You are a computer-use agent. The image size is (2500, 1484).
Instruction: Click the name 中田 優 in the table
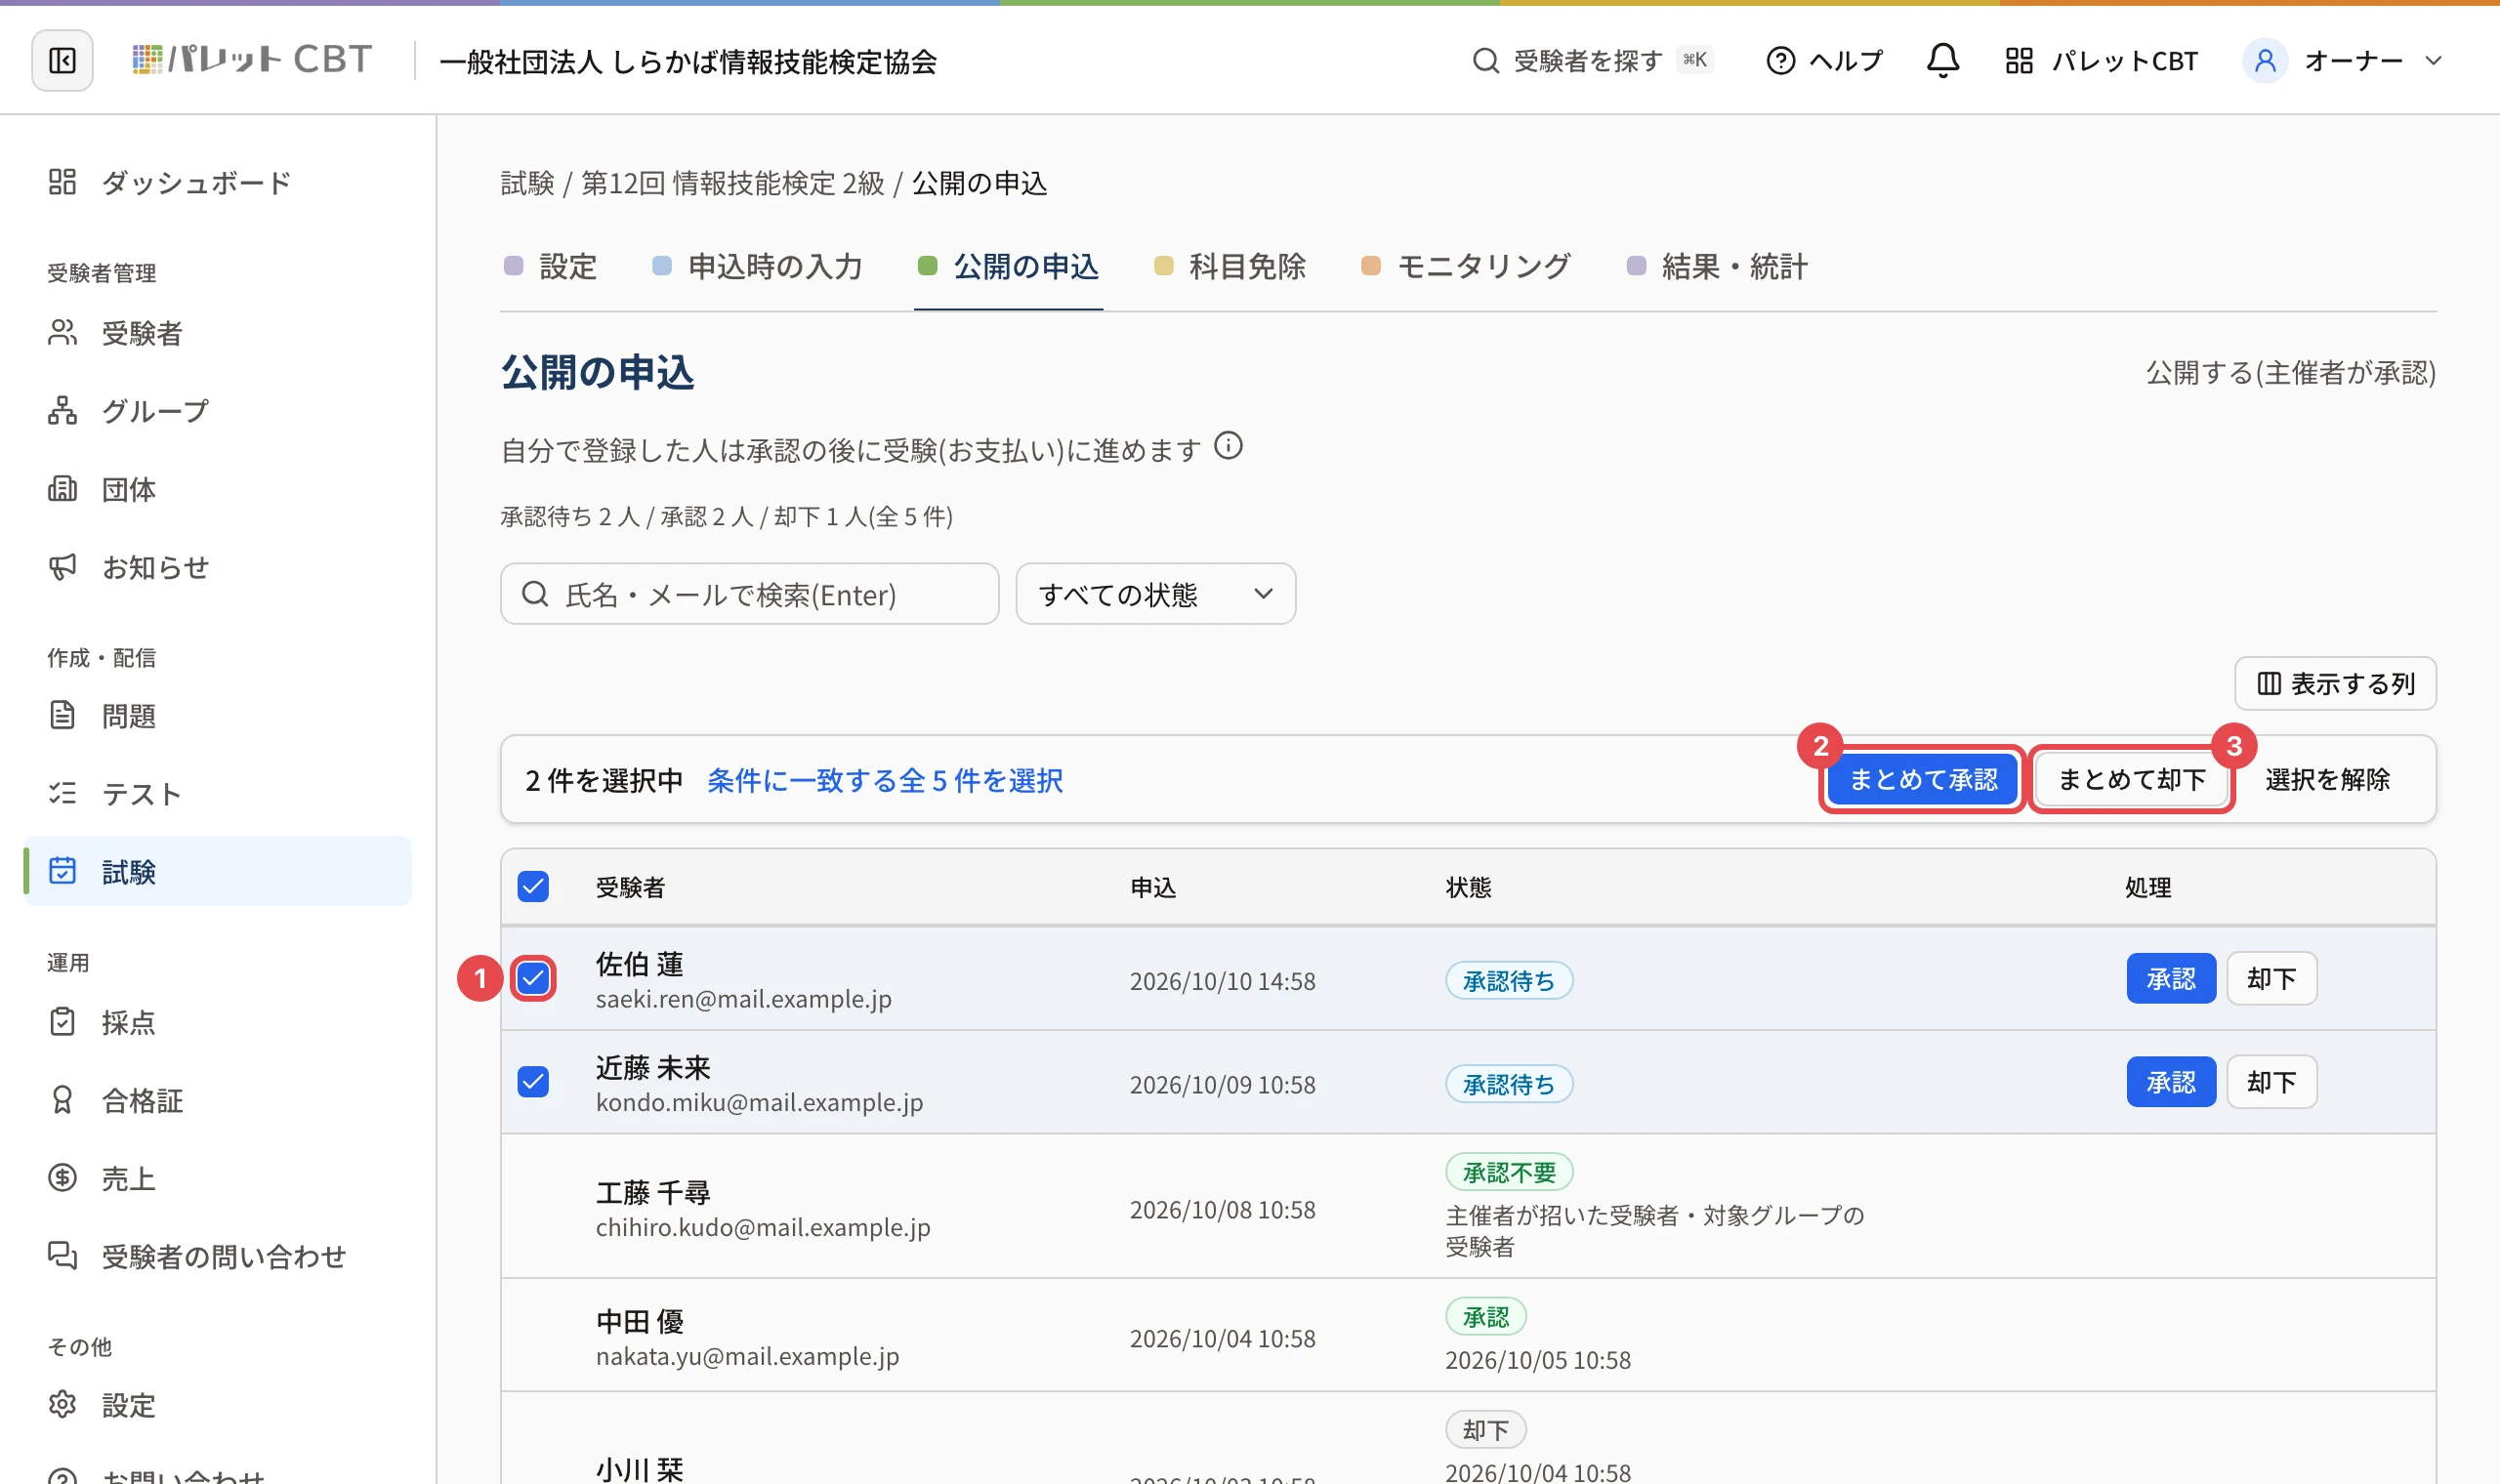pyautogui.click(x=640, y=1321)
